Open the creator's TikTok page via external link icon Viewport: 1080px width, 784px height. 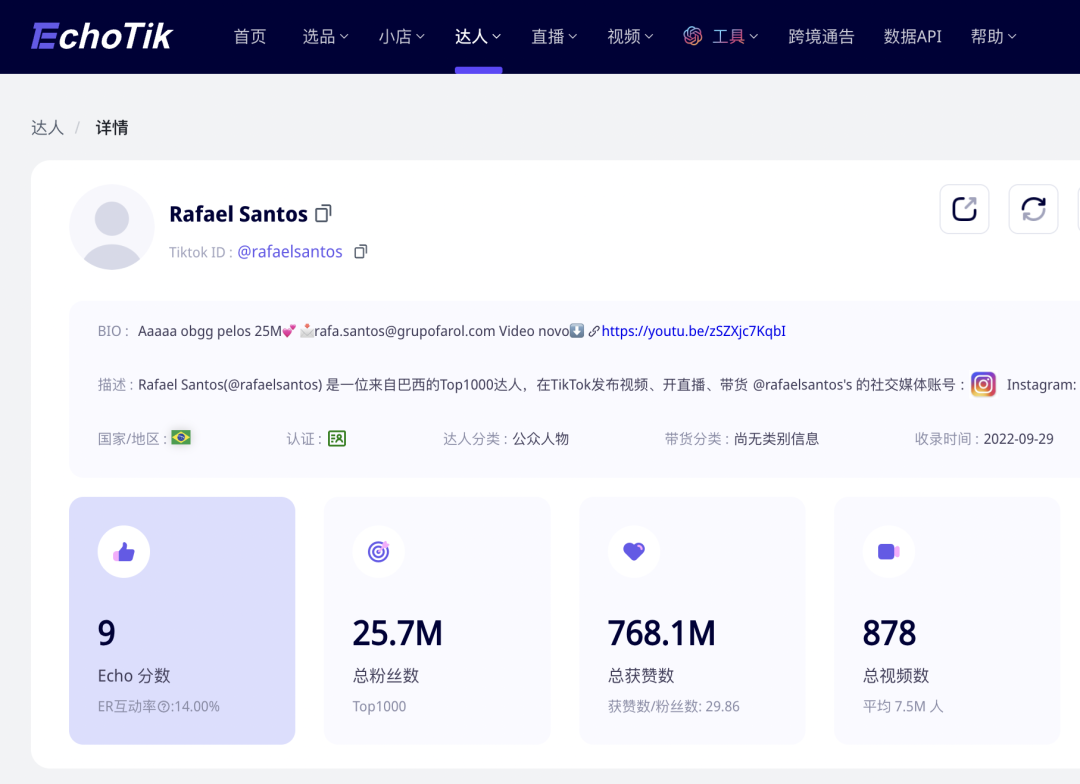(964, 209)
